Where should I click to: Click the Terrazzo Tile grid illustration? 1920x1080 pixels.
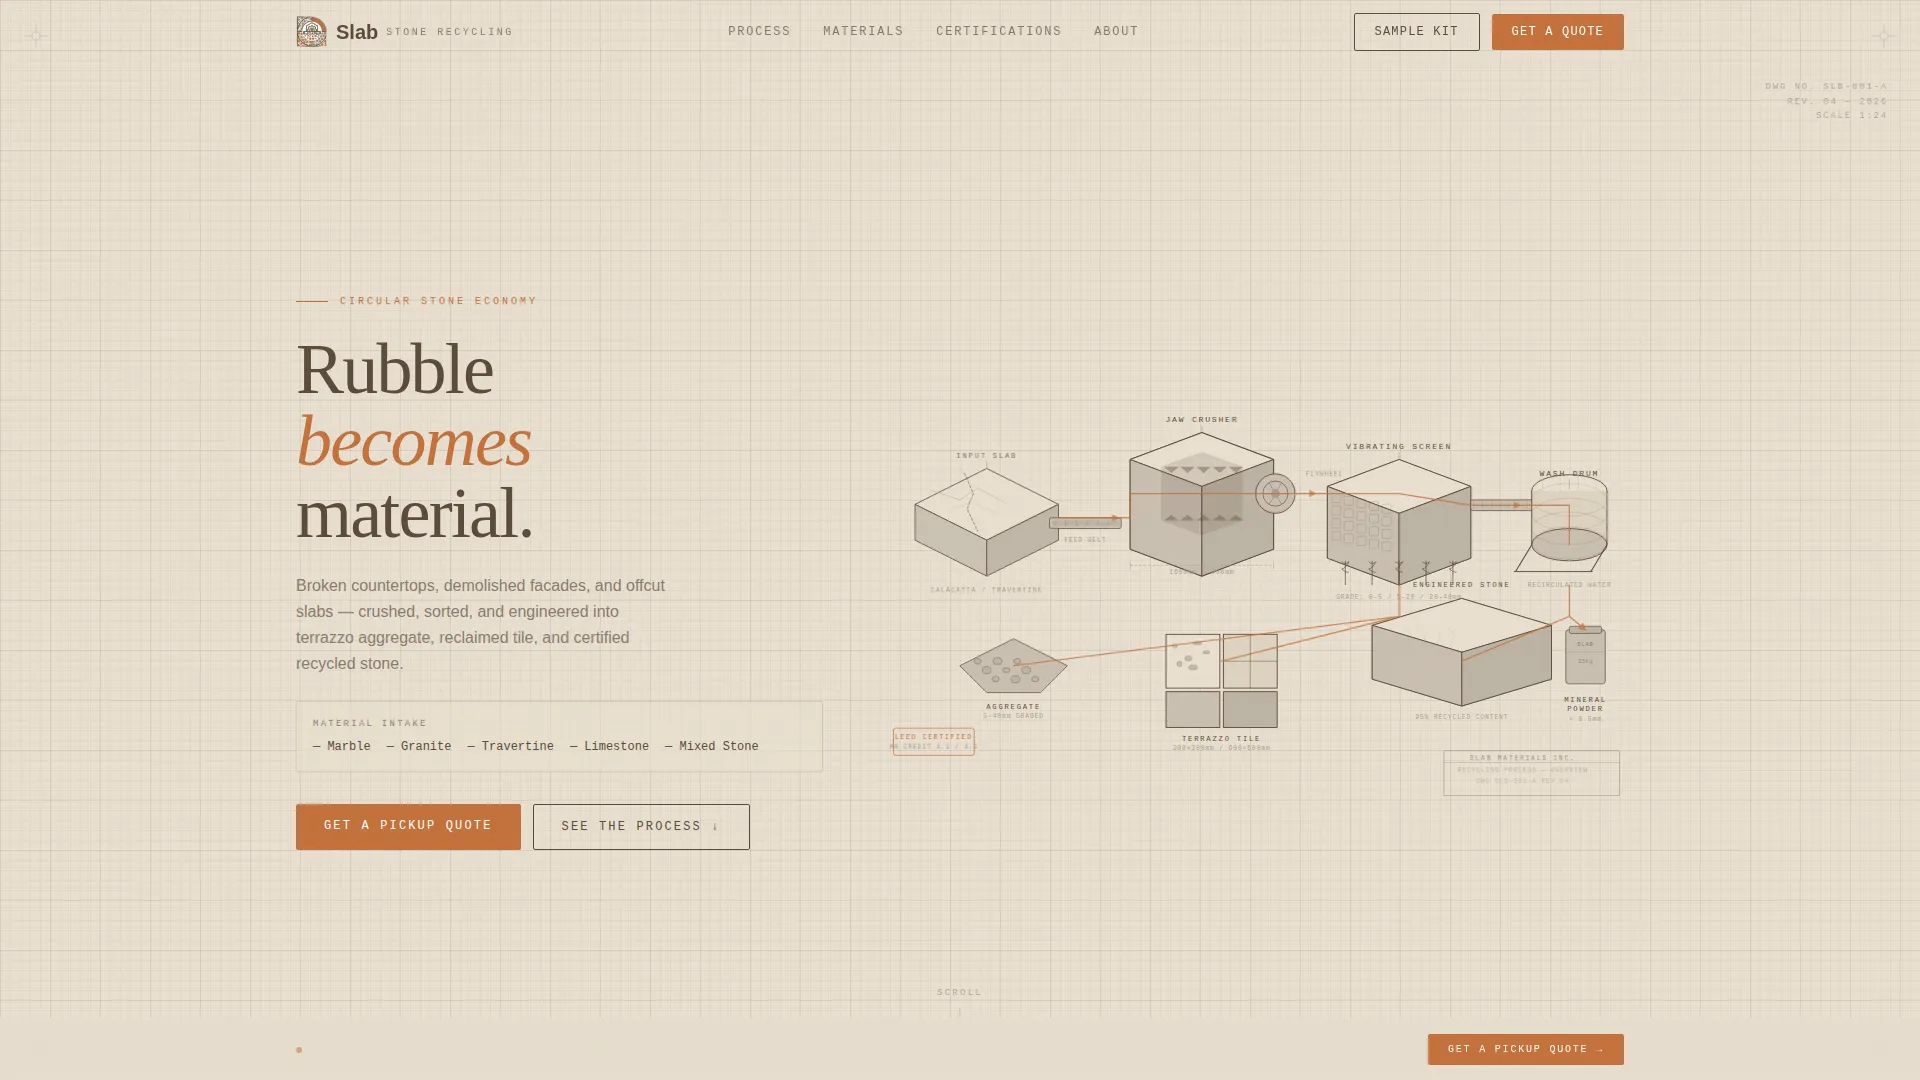(x=1221, y=681)
